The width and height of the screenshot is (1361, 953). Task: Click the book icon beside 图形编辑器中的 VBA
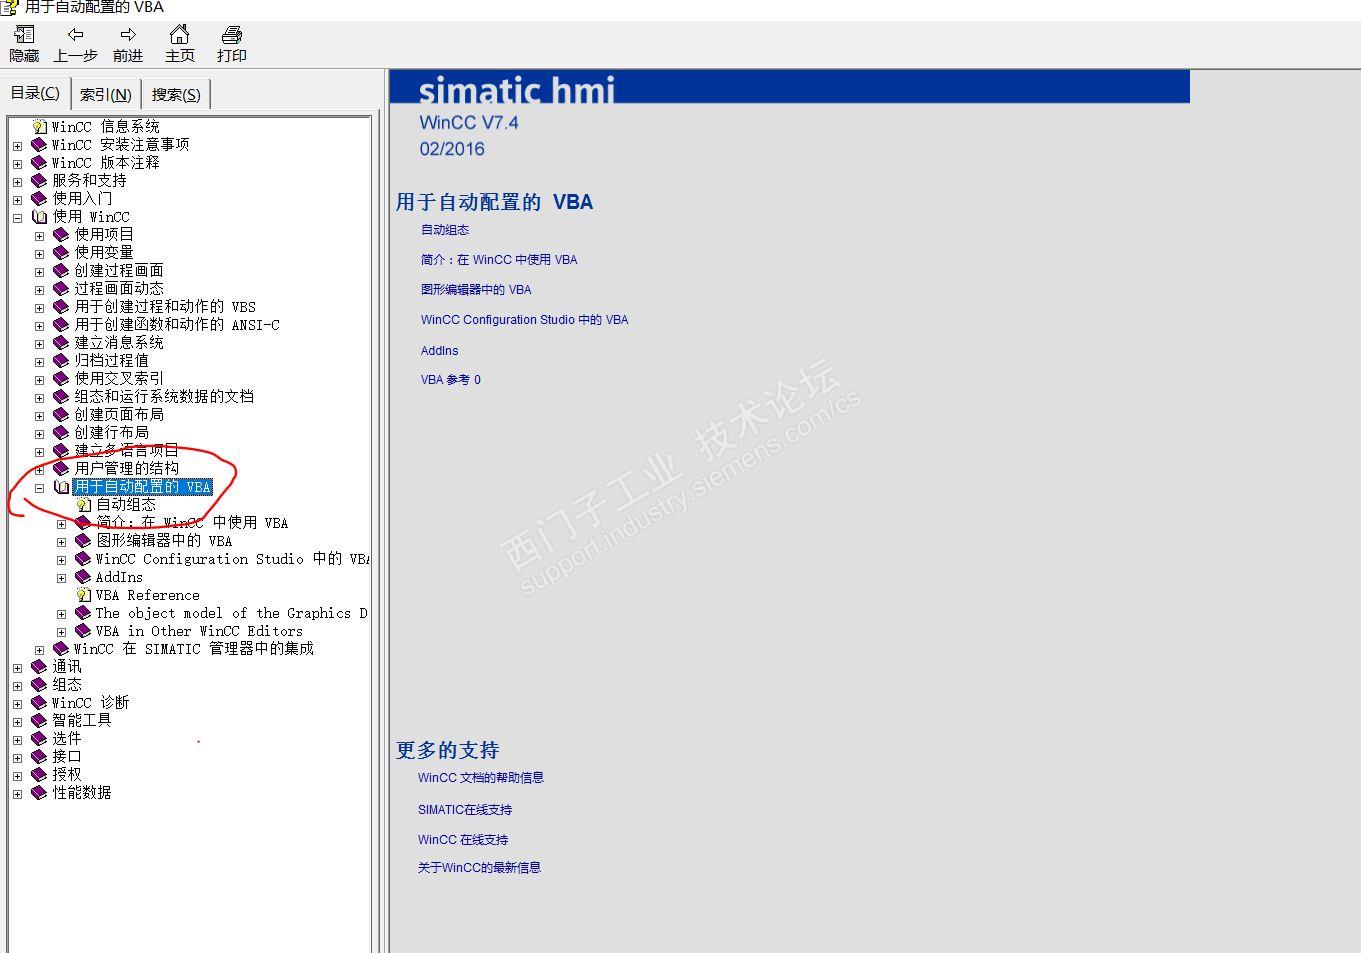click(x=83, y=541)
